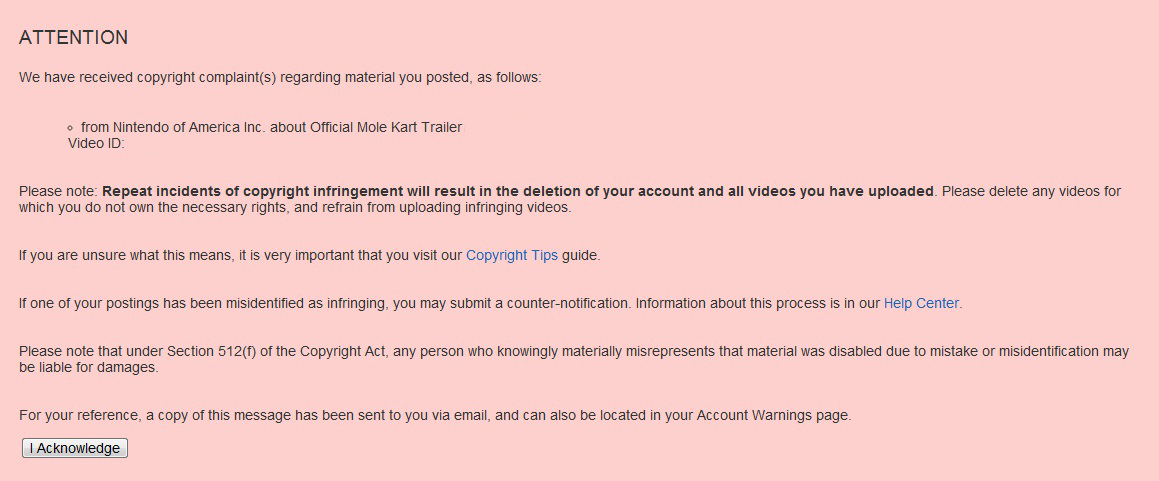Click the Official Mole Kart Trailer title

[386, 127]
